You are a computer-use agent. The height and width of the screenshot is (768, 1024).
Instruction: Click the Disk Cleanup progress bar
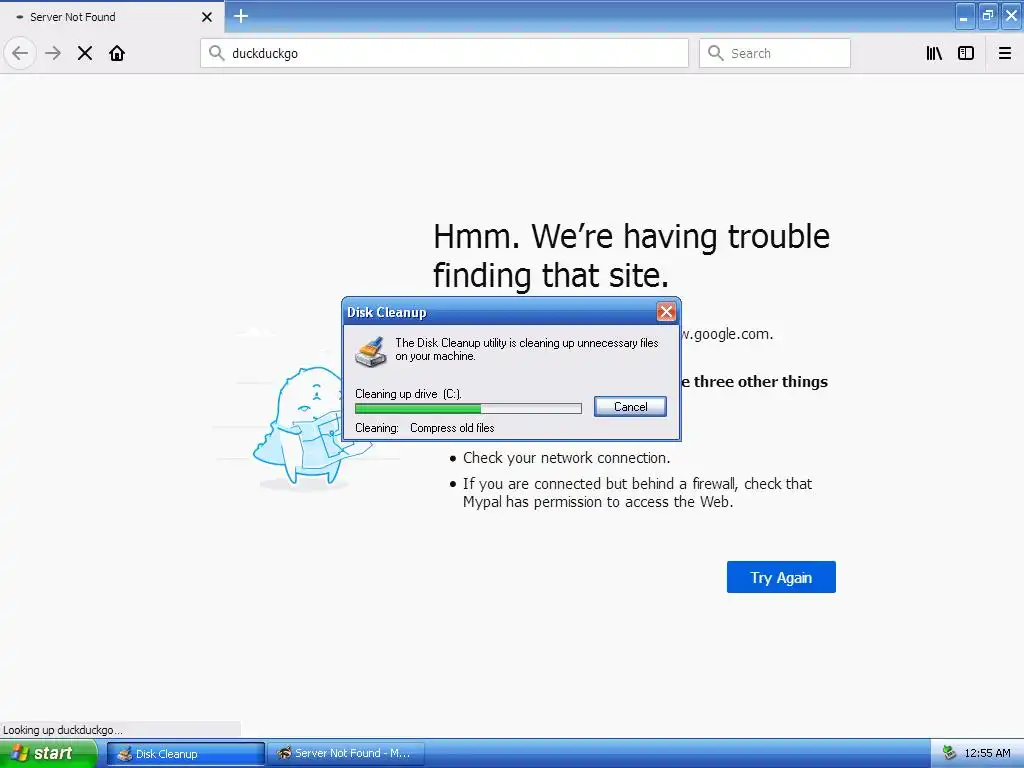[468, 408]
